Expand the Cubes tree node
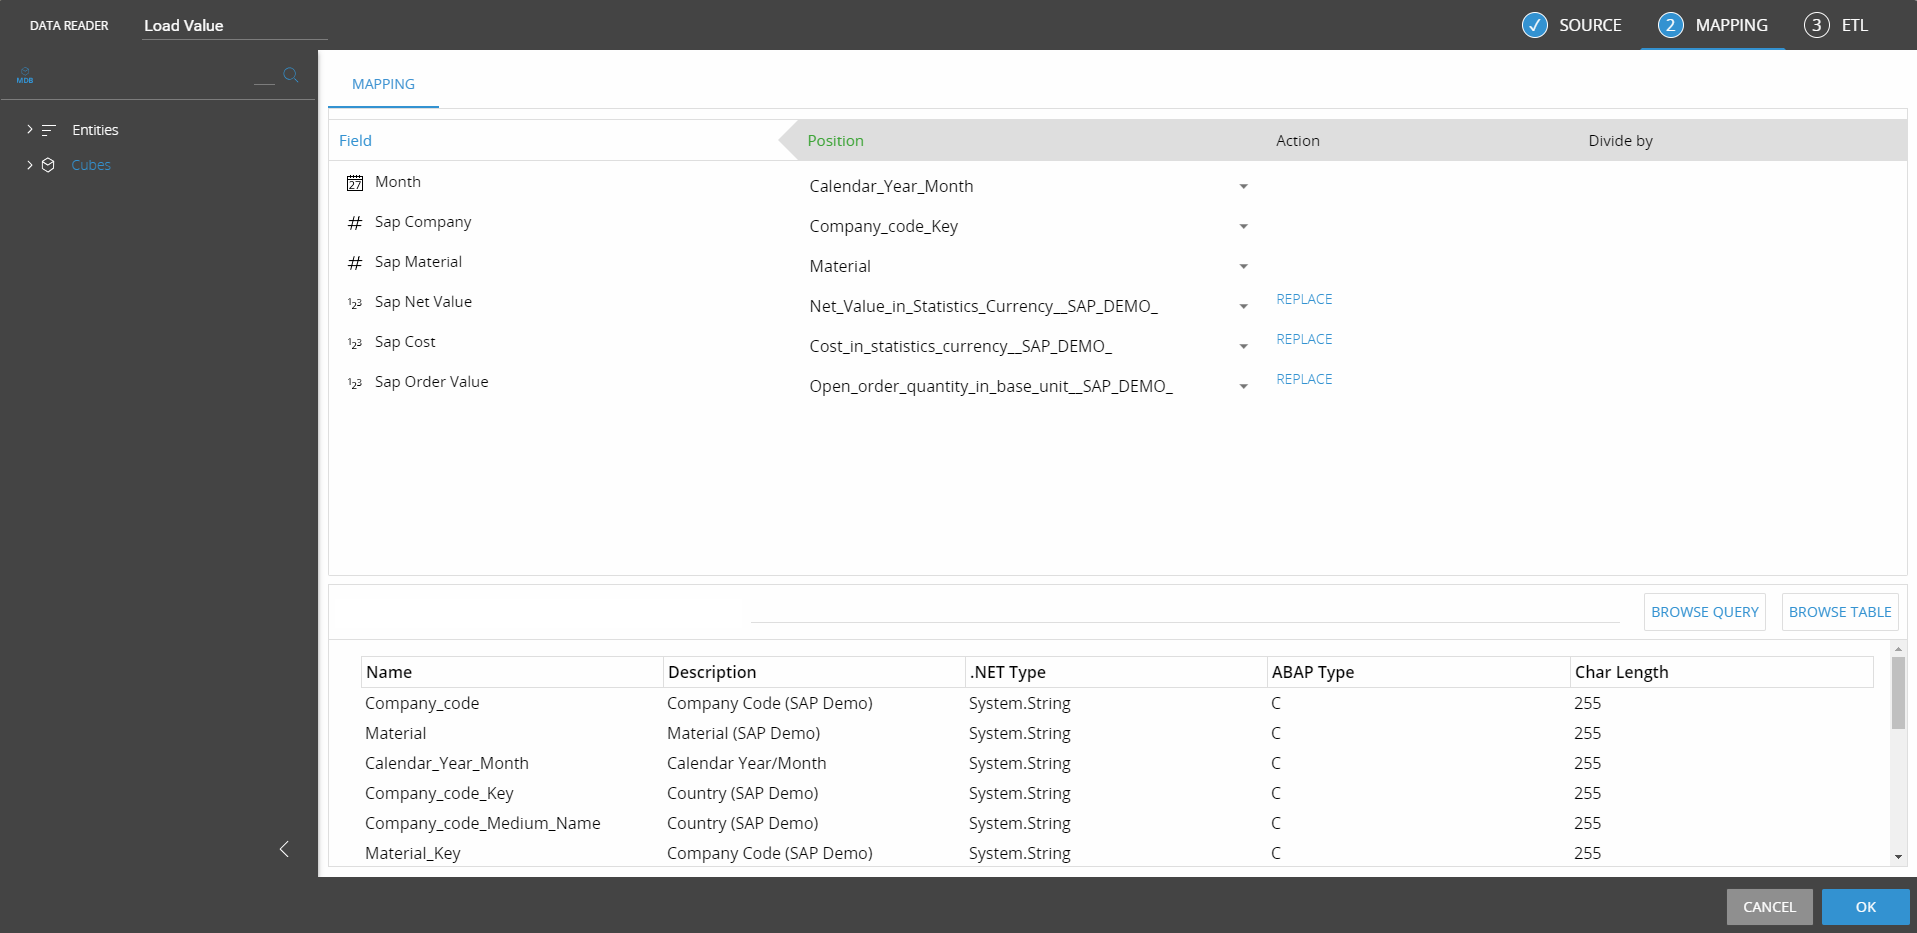1917x933 pixels. pos(29,165)
